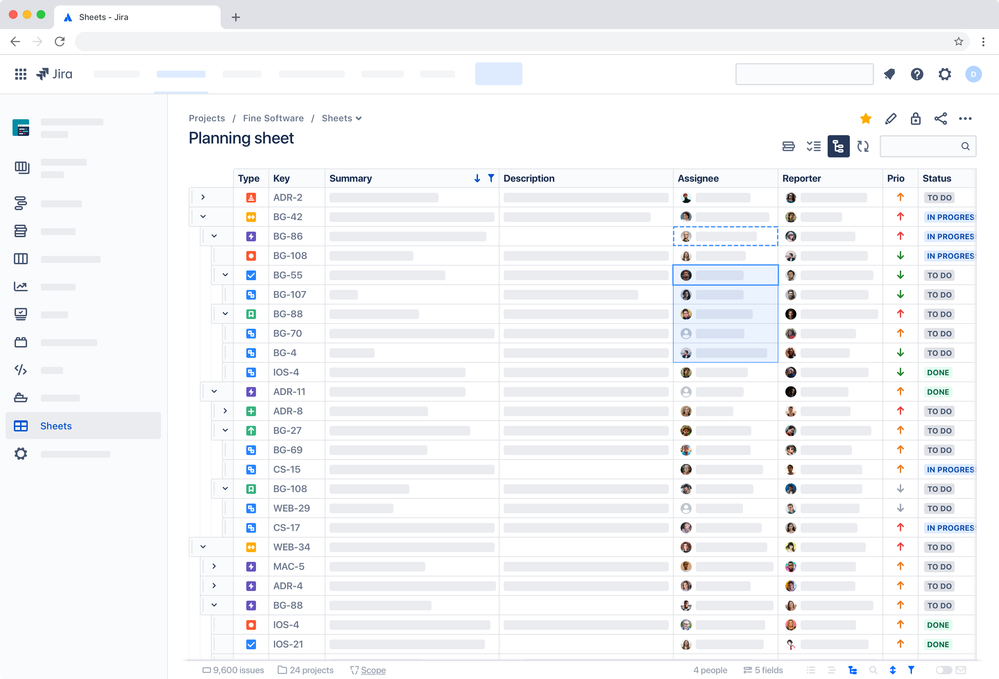Expand the ADR-8 row
999x679 pixels.
(x=225, y=411)
